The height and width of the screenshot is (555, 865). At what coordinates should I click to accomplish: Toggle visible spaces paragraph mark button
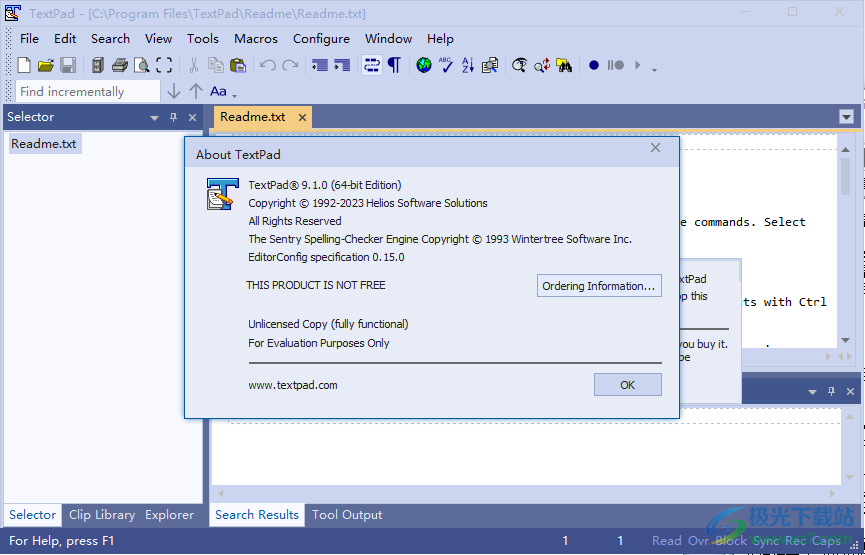(394, 65)
